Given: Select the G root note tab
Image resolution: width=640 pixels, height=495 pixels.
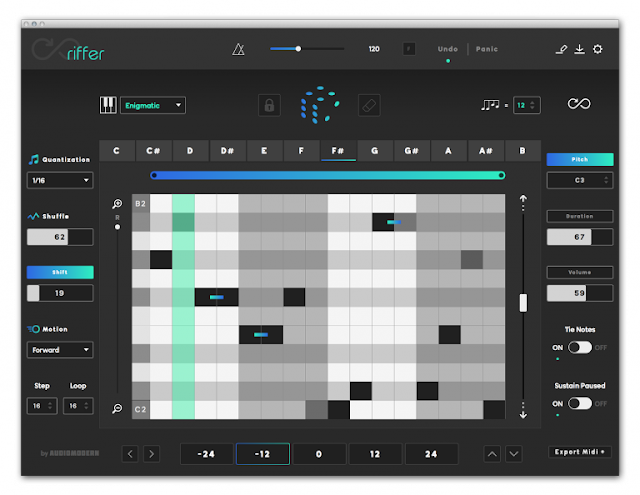Looking at the screenshot, I should click(x=375, y=151).
